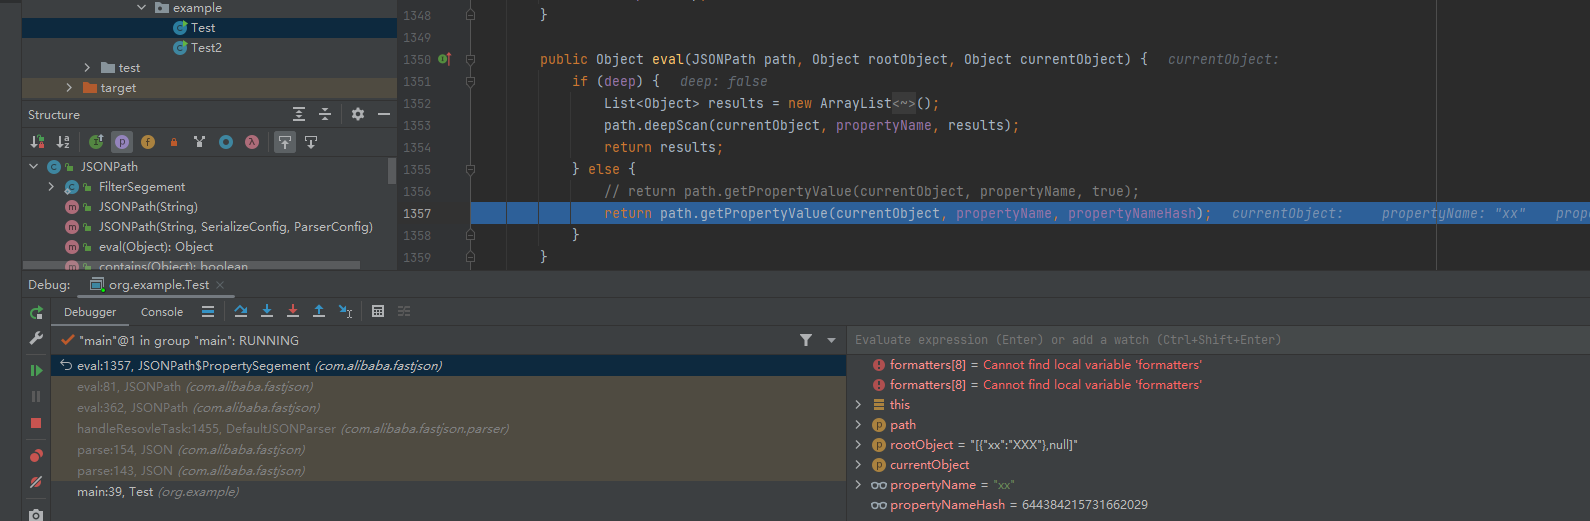1590x521 pixels.
Task: Sort structure by visibility
Action: [x=37, y=142]
